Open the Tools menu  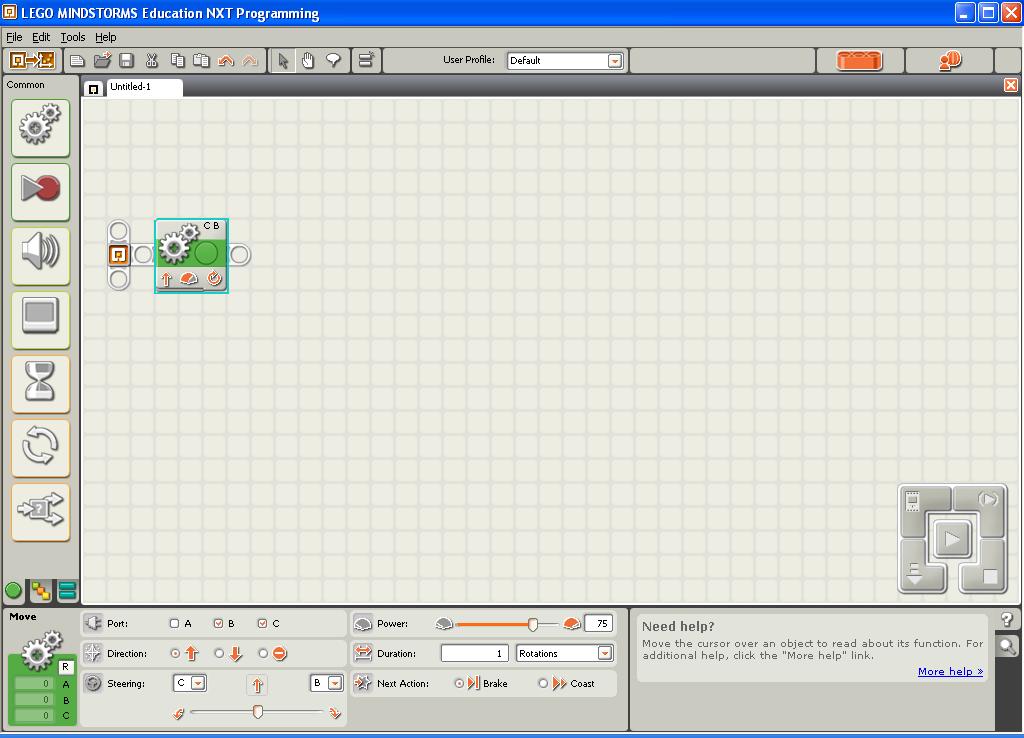pos(72,37)
